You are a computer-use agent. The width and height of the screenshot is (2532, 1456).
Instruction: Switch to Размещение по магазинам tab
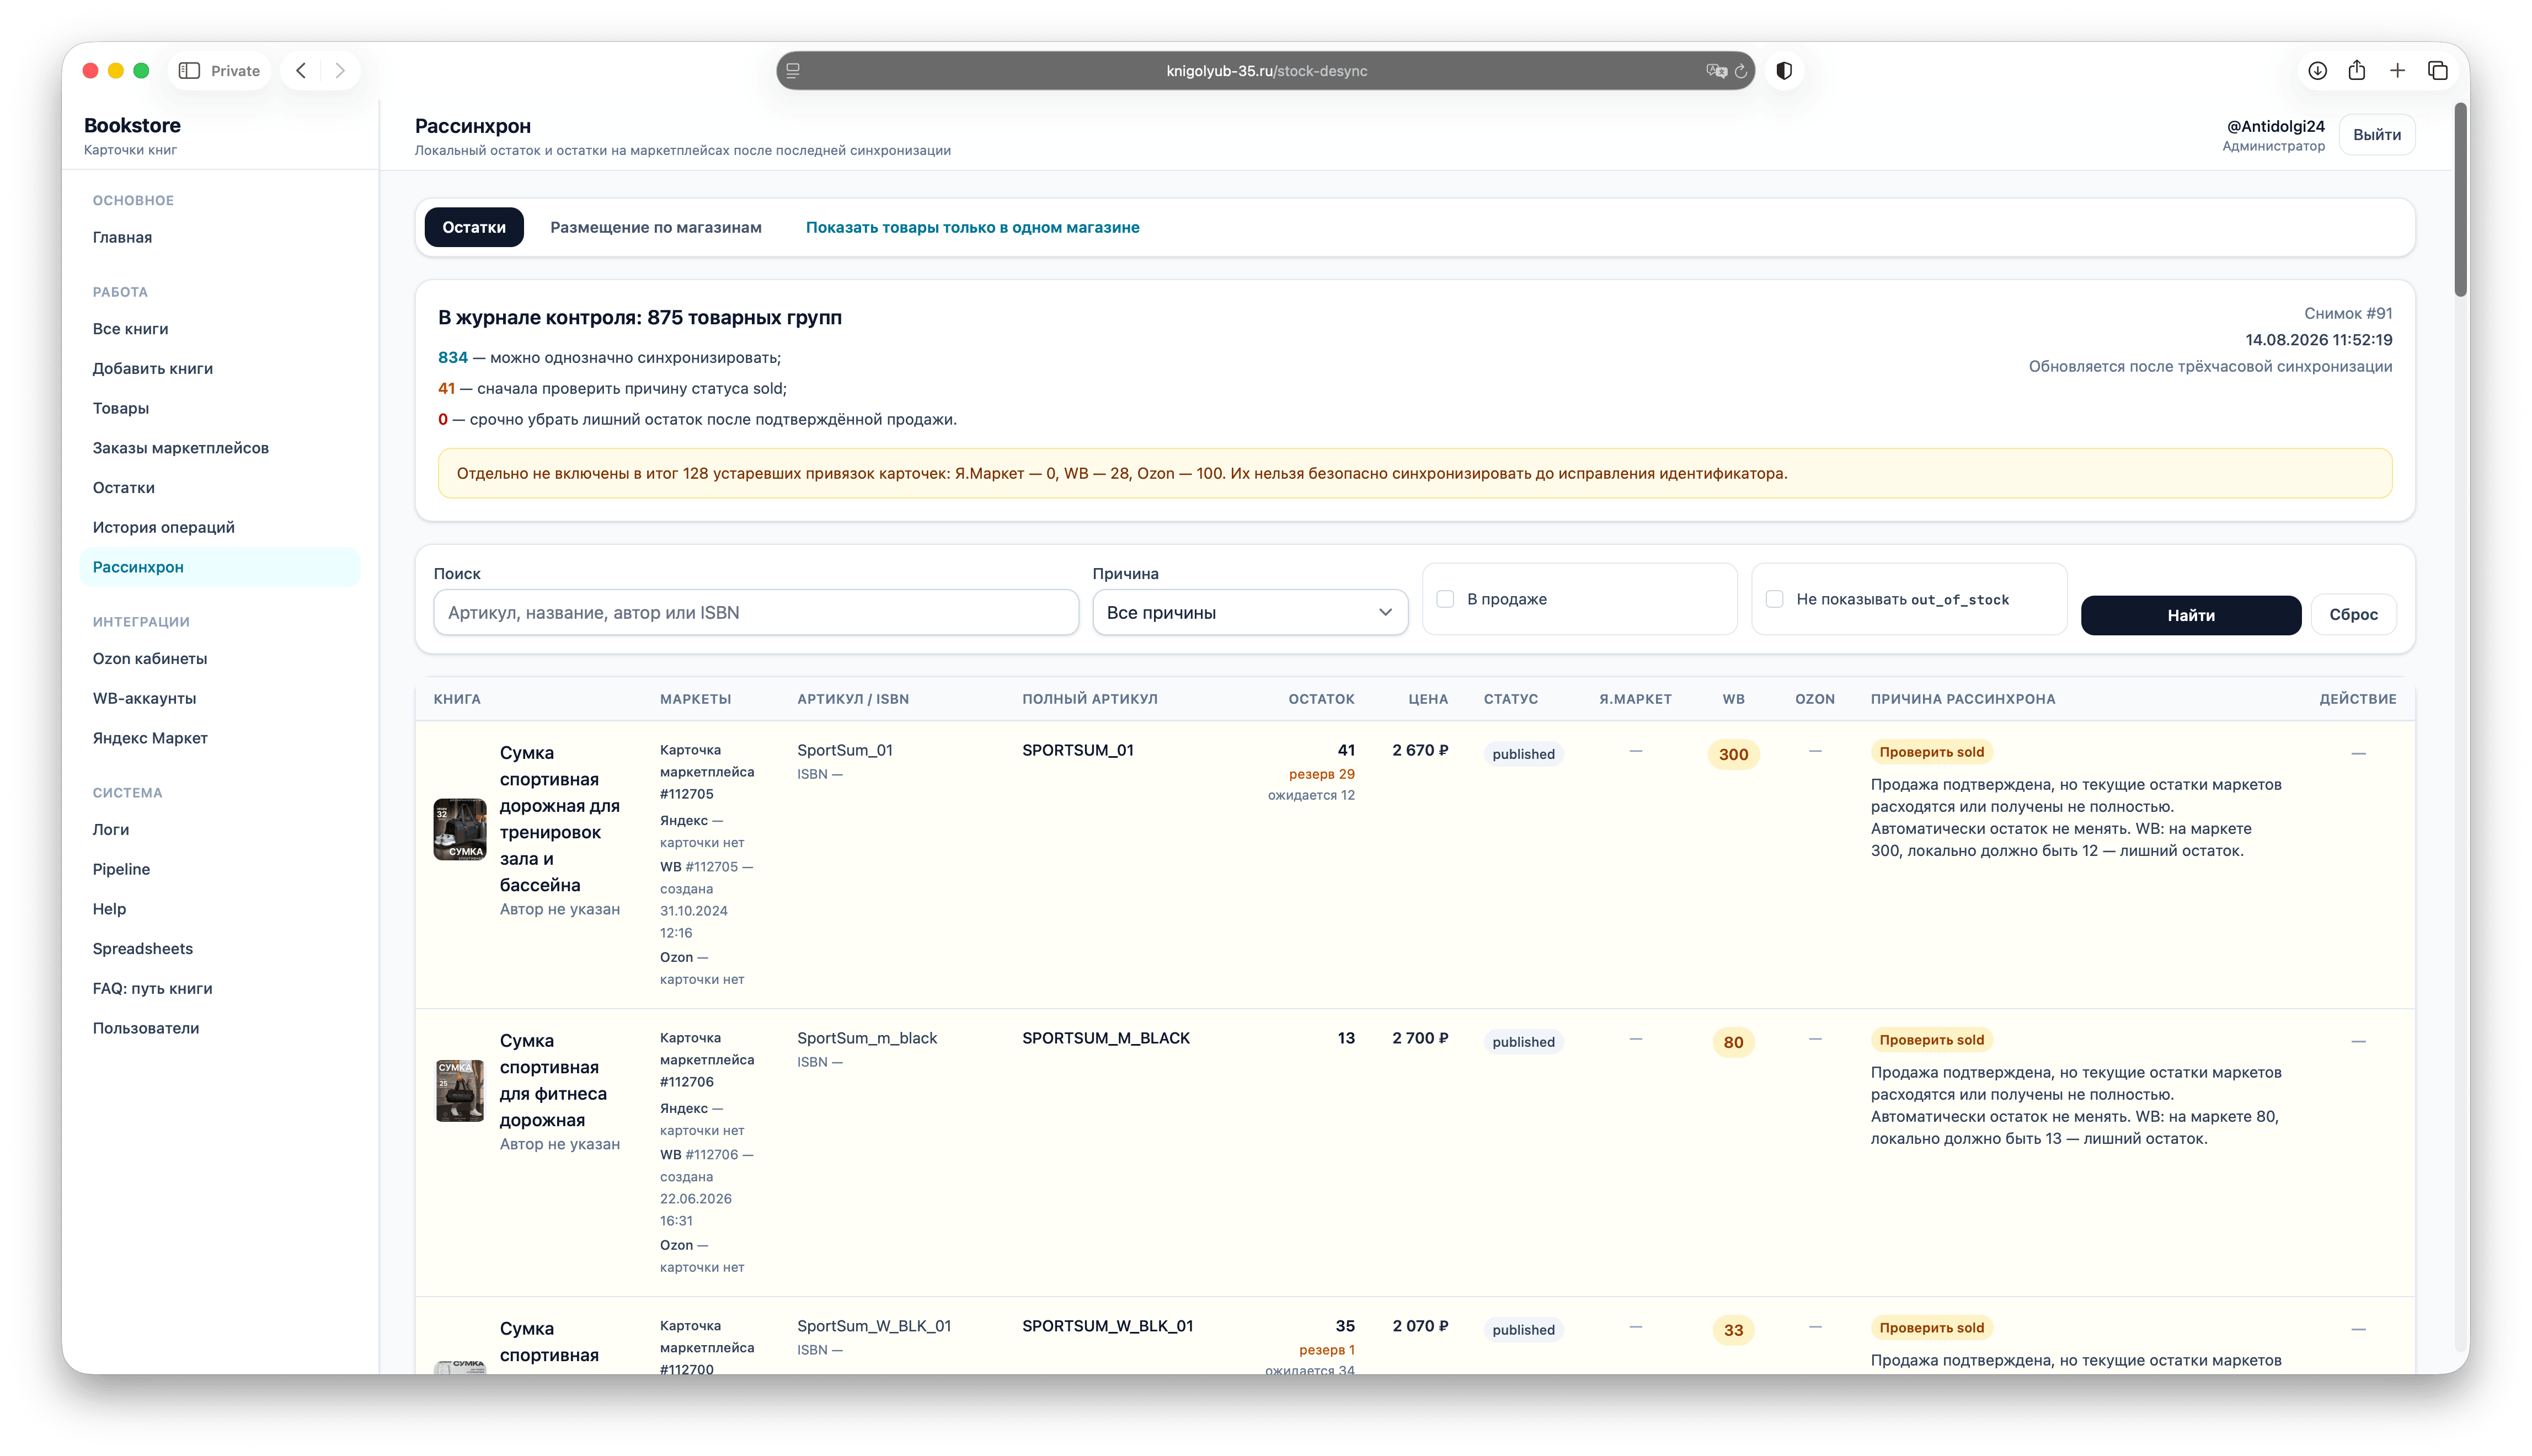click(x=656, y=227)
